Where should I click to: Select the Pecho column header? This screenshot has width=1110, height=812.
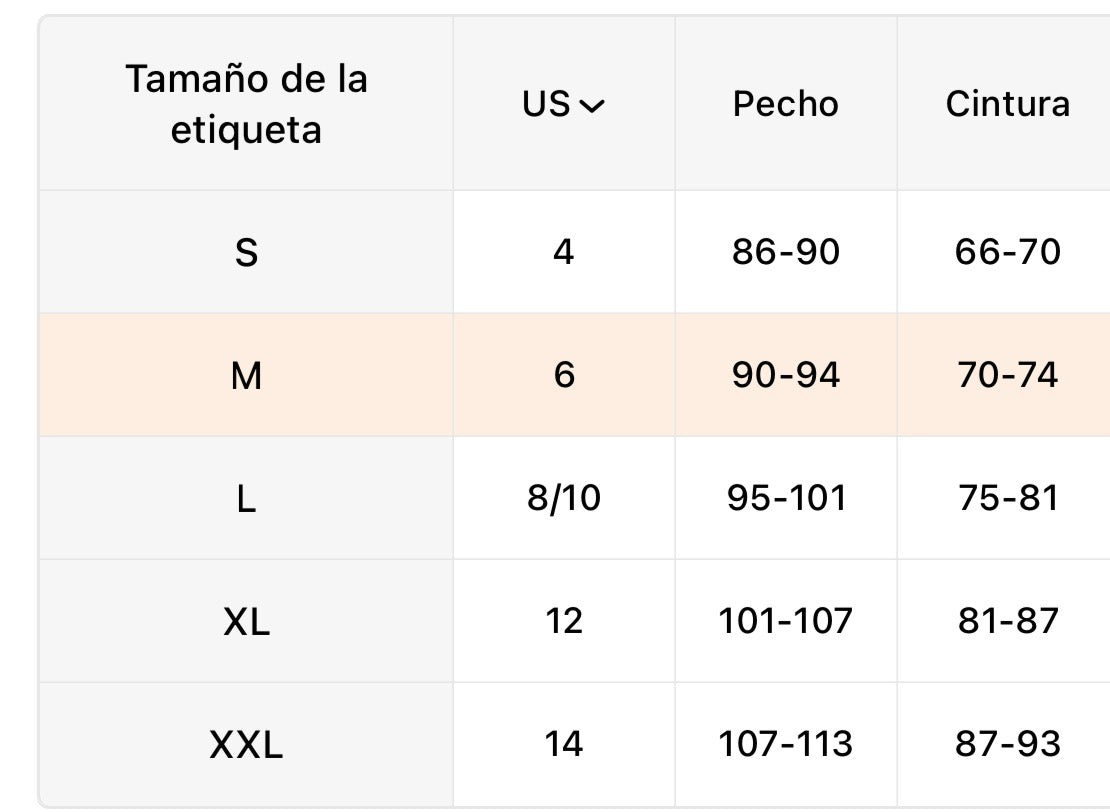tap(786, 104)
